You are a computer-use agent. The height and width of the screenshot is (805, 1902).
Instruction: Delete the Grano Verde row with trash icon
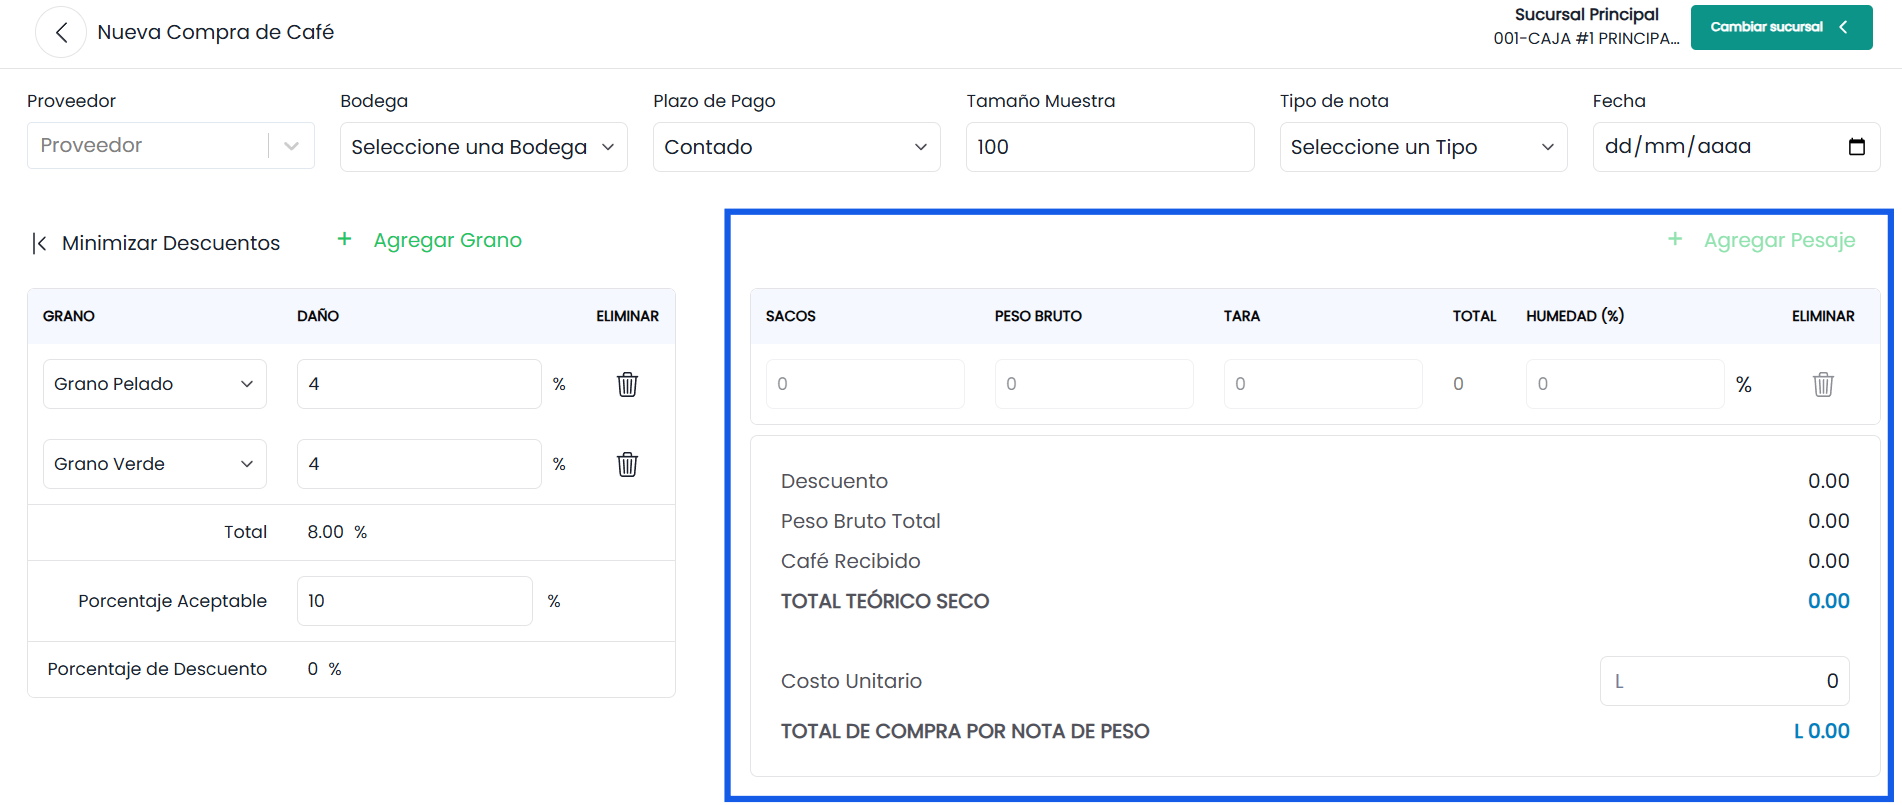click(627, 464)
